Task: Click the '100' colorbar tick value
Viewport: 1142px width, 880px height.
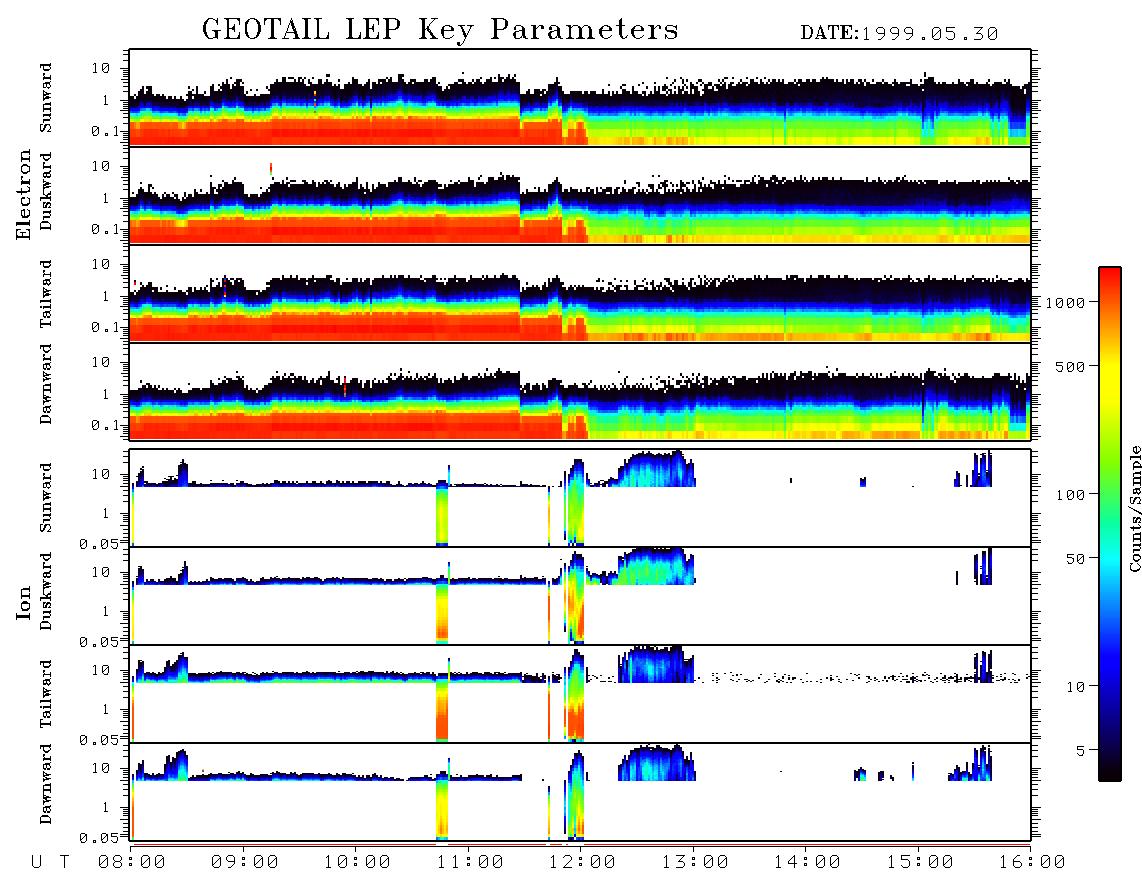Action: pyautogui.click(x=1070, y=495)
